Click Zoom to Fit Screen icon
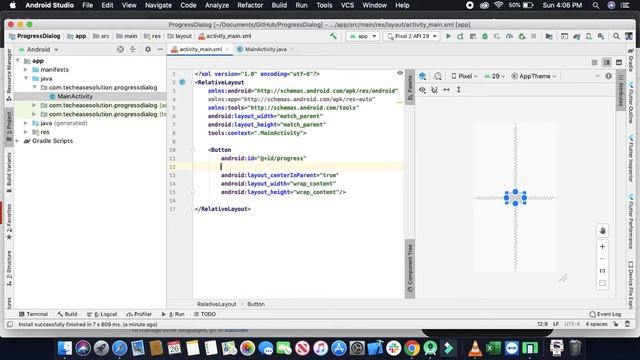 coord(602,283)
